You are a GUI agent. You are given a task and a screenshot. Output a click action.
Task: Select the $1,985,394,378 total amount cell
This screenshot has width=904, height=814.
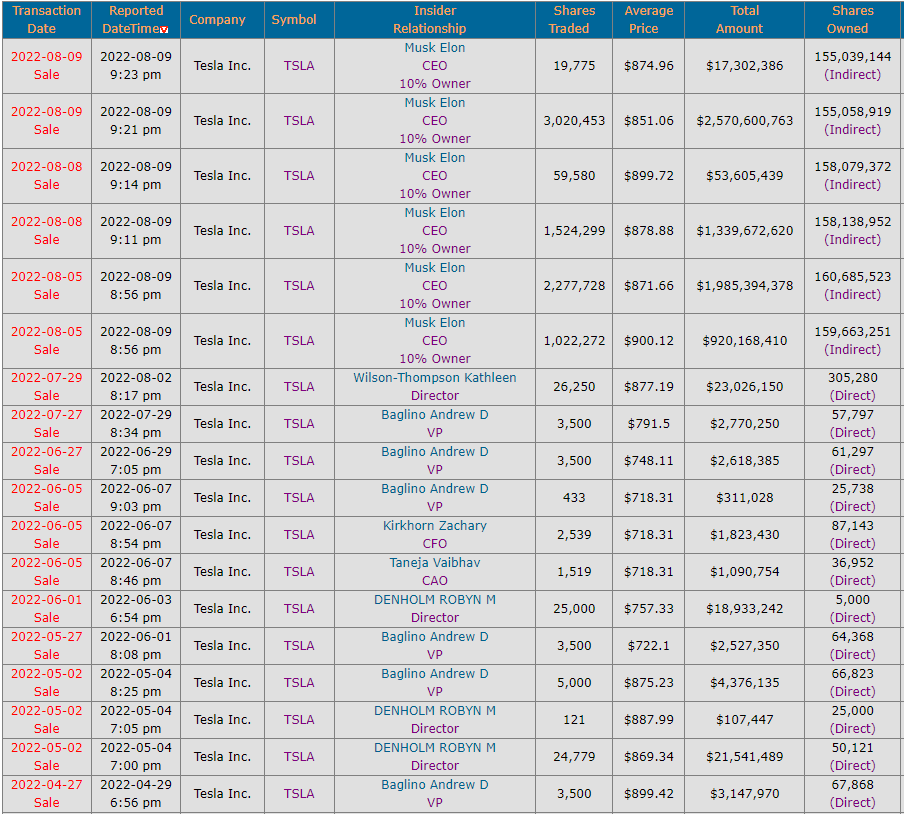[x=744, y=286]
